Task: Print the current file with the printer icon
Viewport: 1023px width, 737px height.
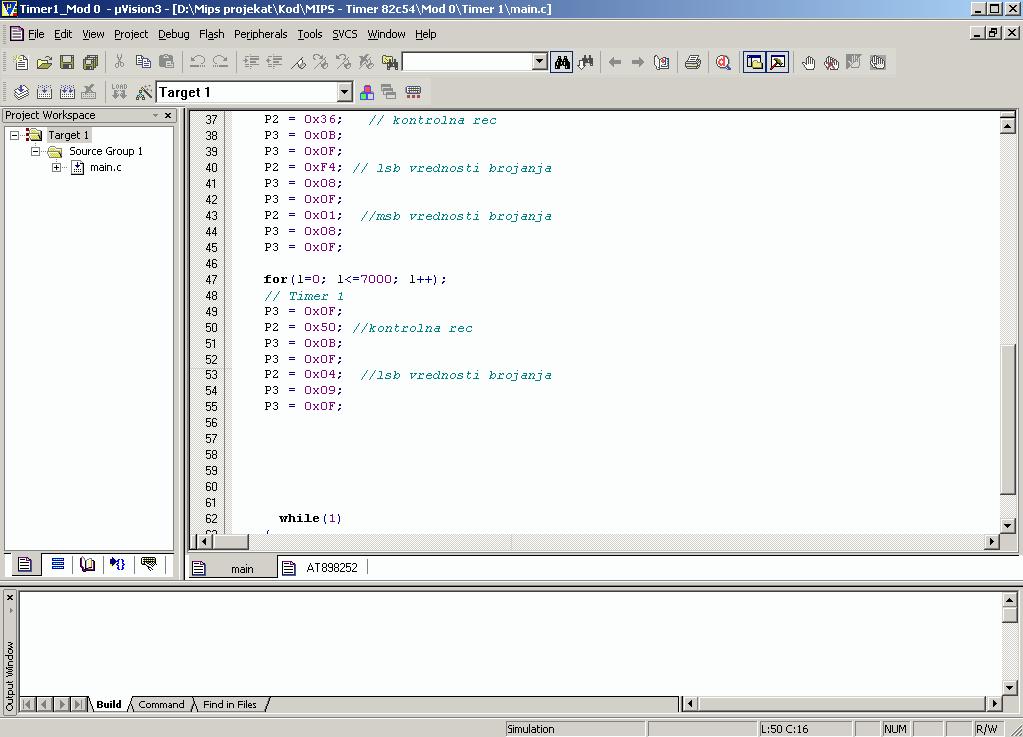Action: pyautogui.click(x=693, y=62)
